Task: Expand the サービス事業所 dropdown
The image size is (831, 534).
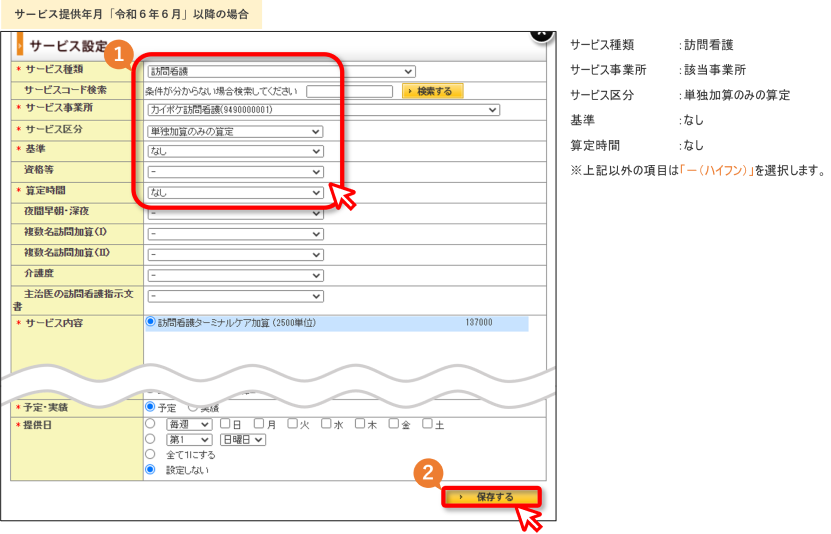Action: (x=323, y=110)
